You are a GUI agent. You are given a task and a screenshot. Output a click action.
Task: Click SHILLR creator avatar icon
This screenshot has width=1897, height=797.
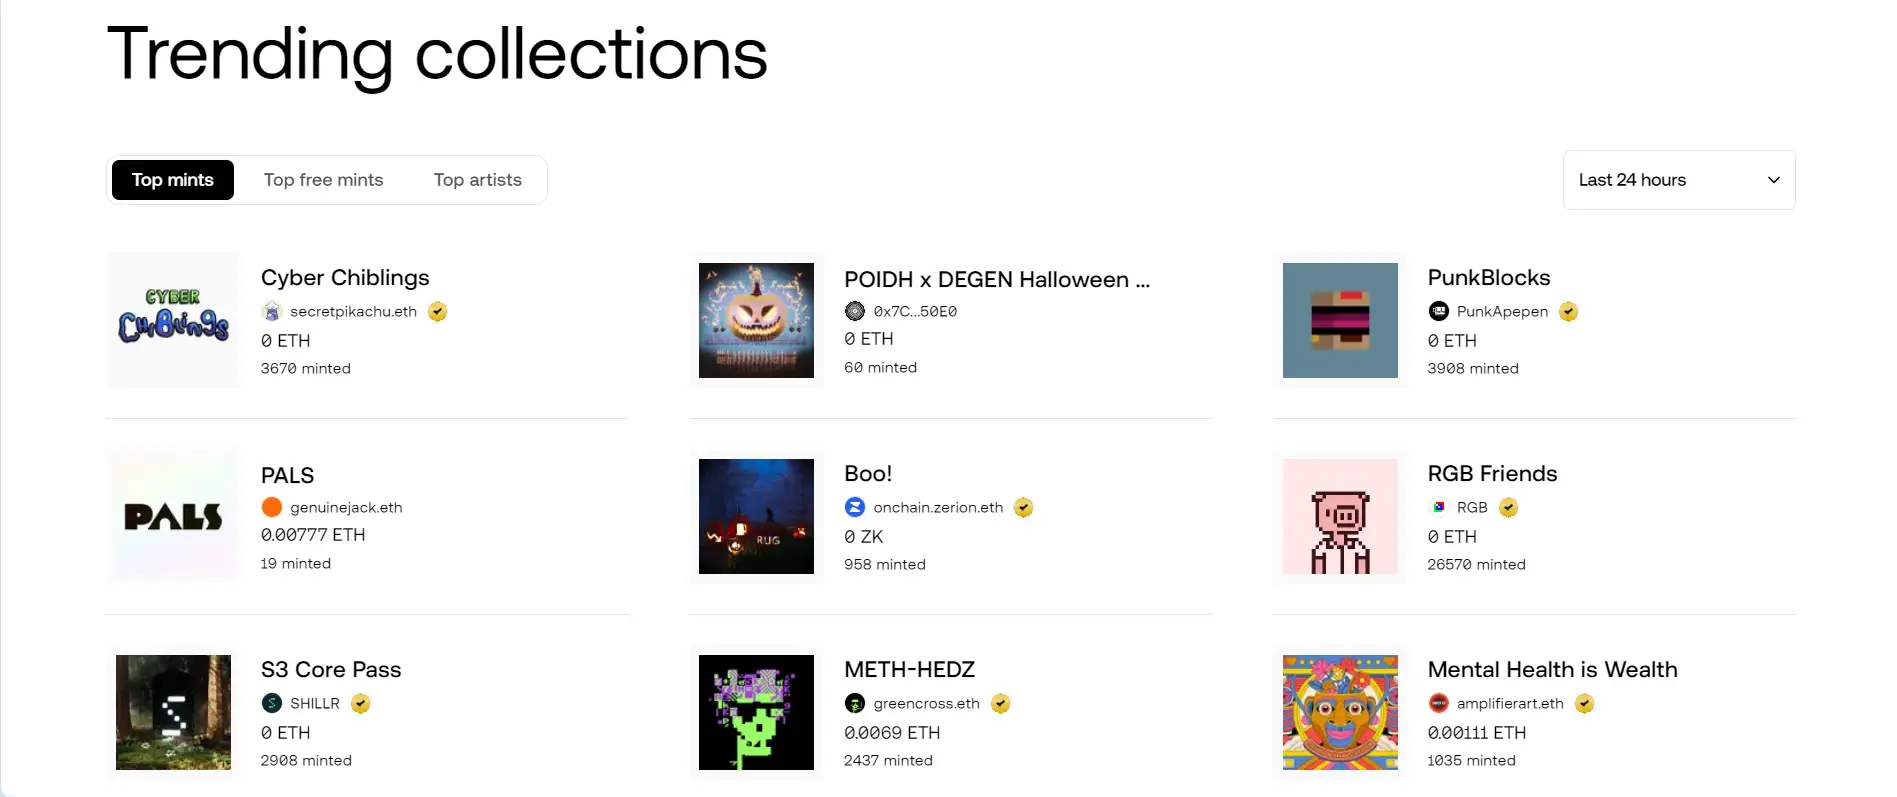pos(271,703)
